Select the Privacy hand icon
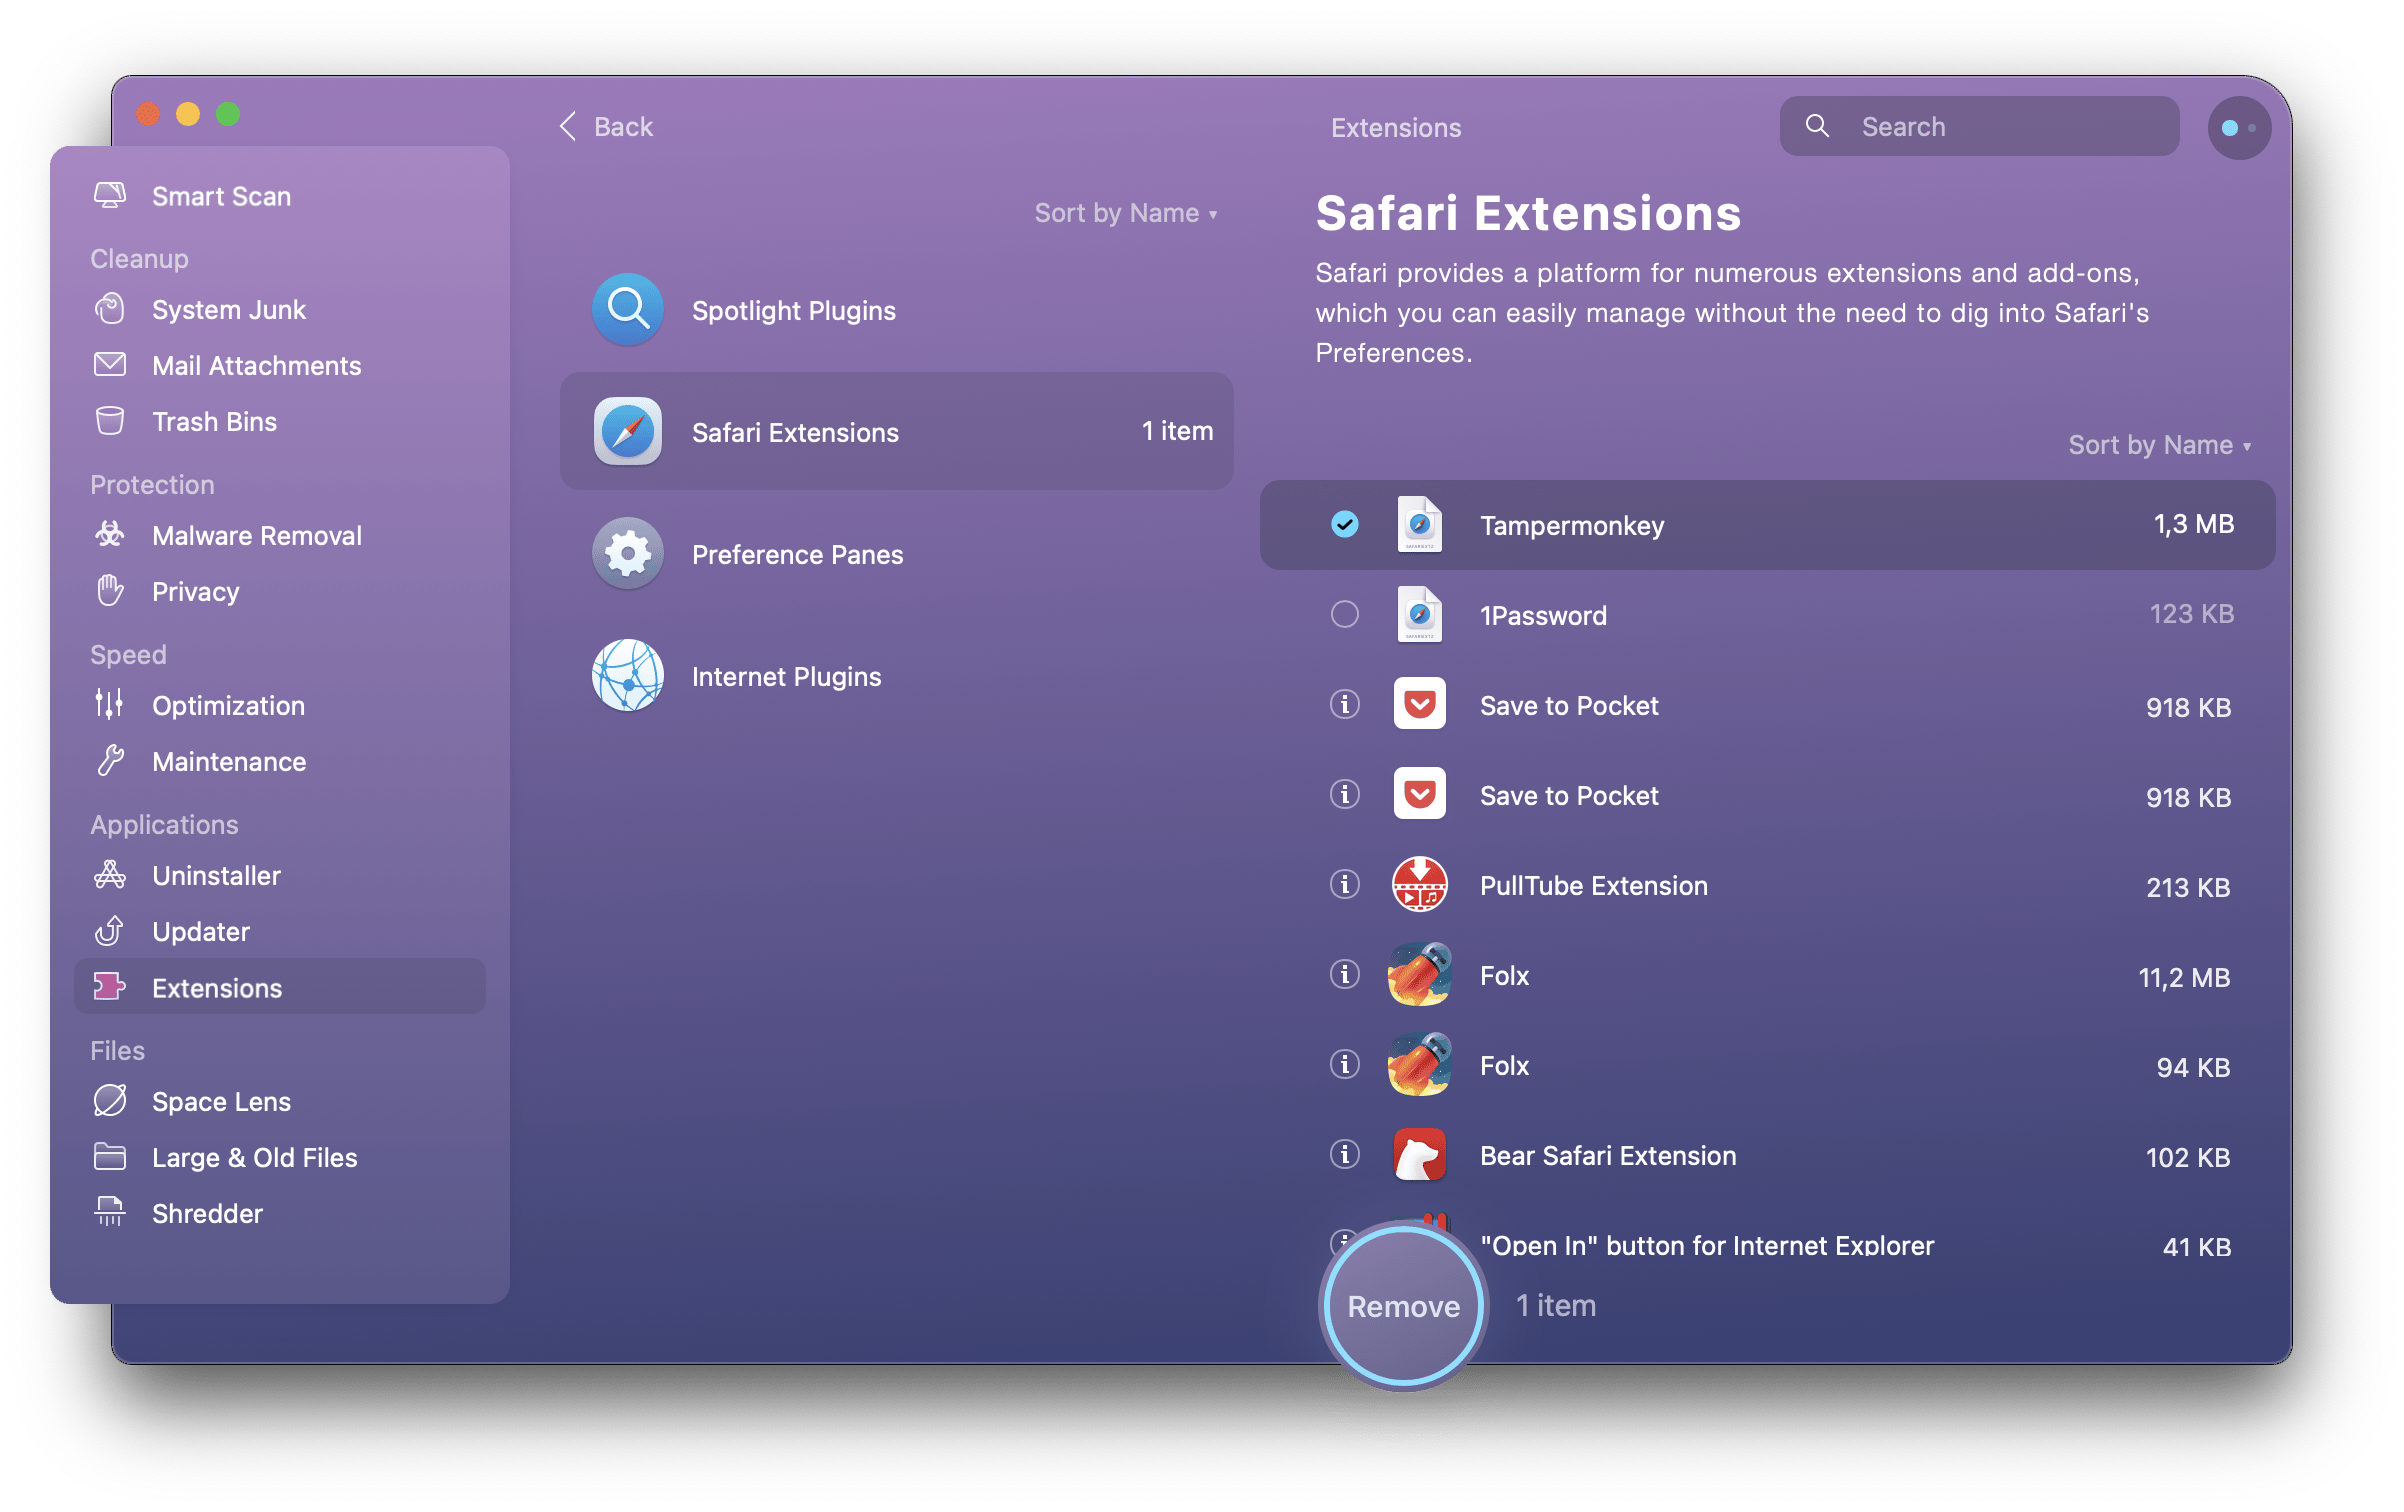Viewport: 2404px width, 1512px height. [110, 591]
